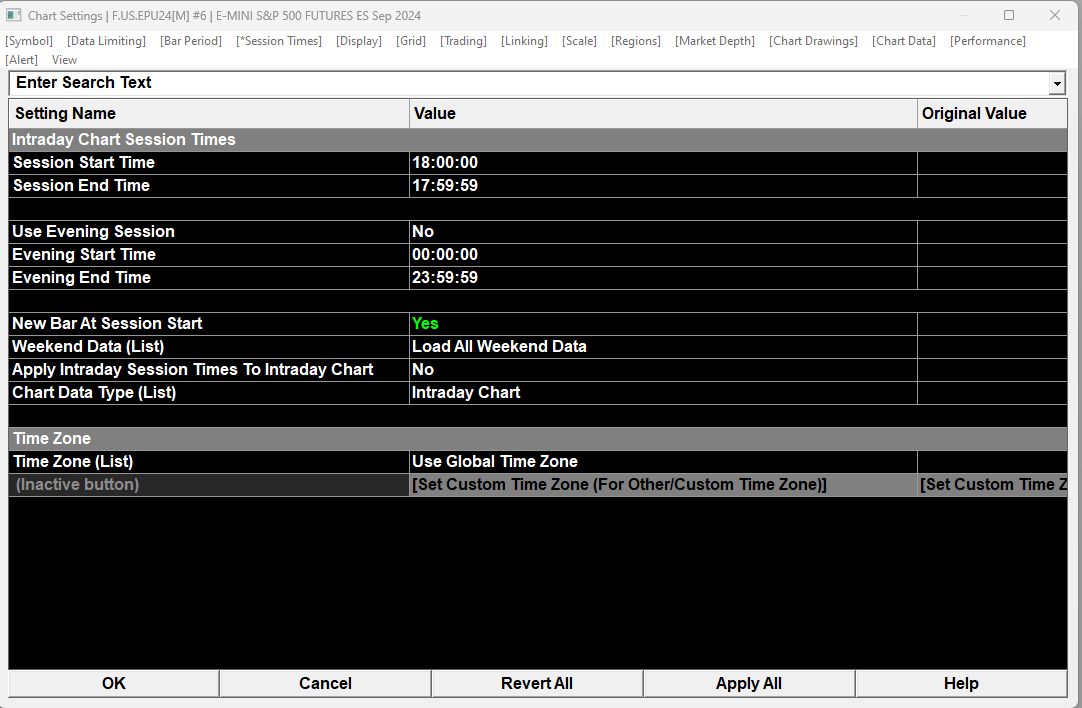Open the View menu
The image size is (1082, 708).
coord(64,60)
